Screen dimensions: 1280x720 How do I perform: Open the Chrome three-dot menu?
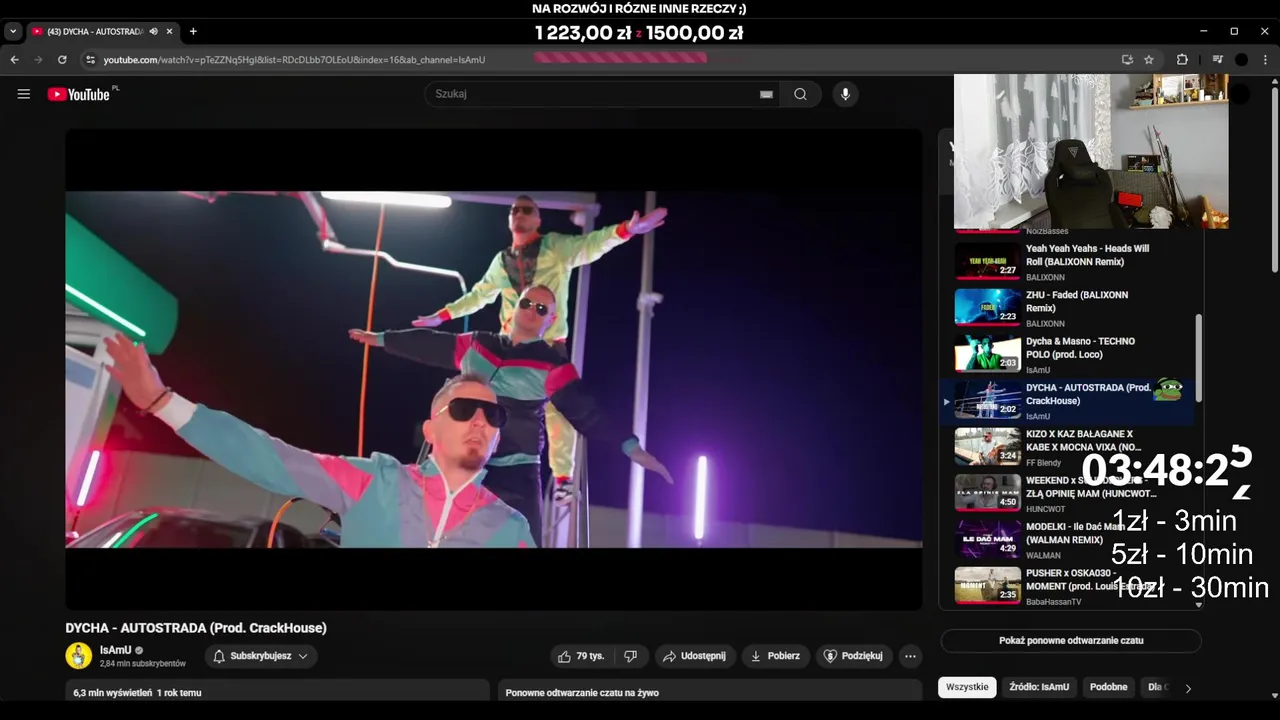tap(1266, 60)
